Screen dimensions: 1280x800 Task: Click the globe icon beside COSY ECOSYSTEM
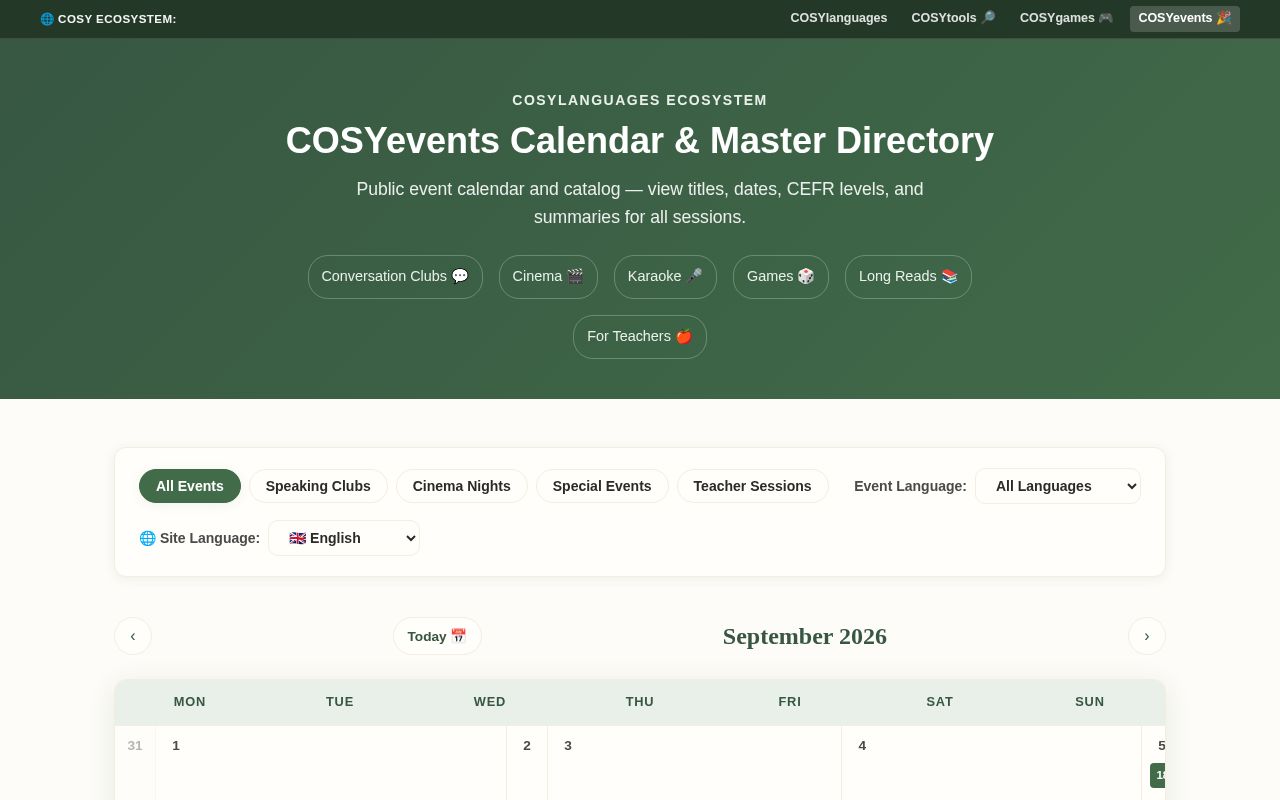[47, 19]
